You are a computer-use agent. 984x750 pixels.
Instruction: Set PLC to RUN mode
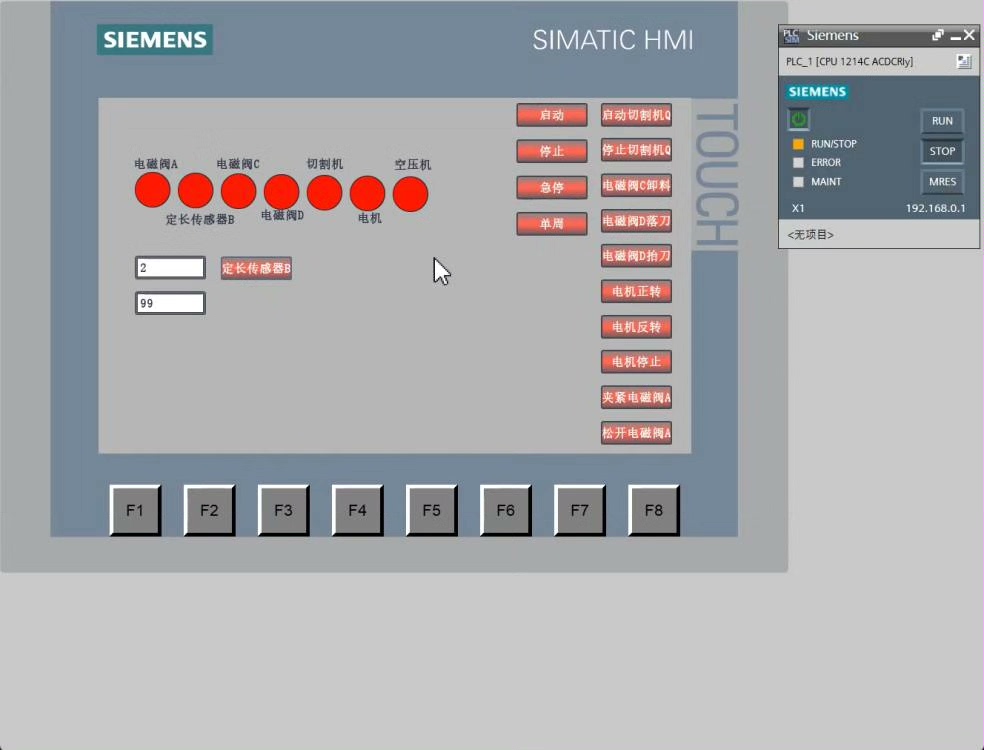pyautogui.click(x=942, y=121)
